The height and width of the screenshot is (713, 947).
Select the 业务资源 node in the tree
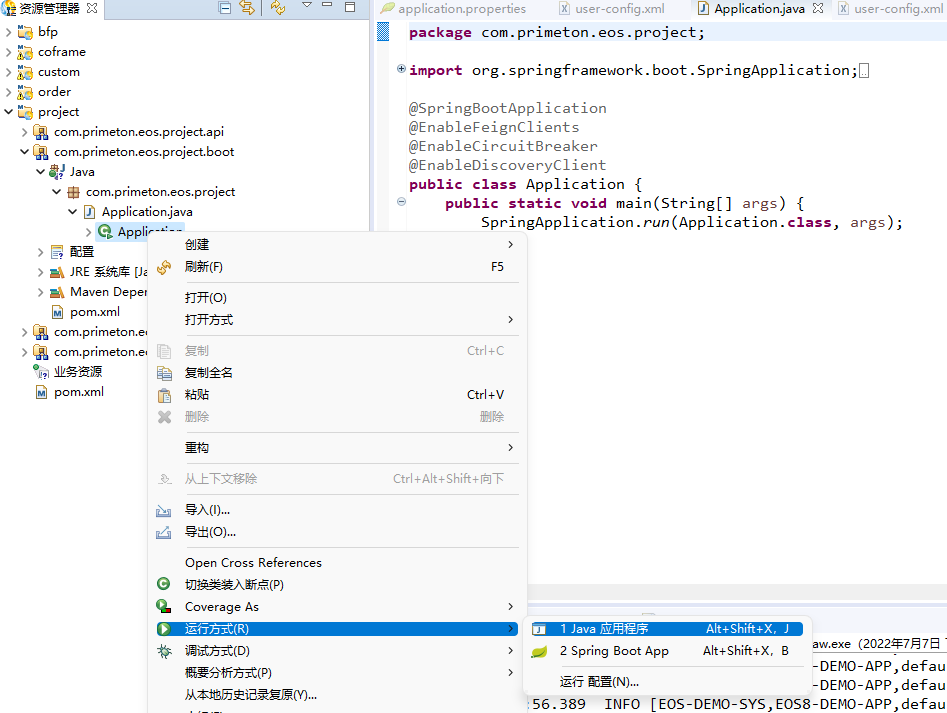[x=77, y=372]
